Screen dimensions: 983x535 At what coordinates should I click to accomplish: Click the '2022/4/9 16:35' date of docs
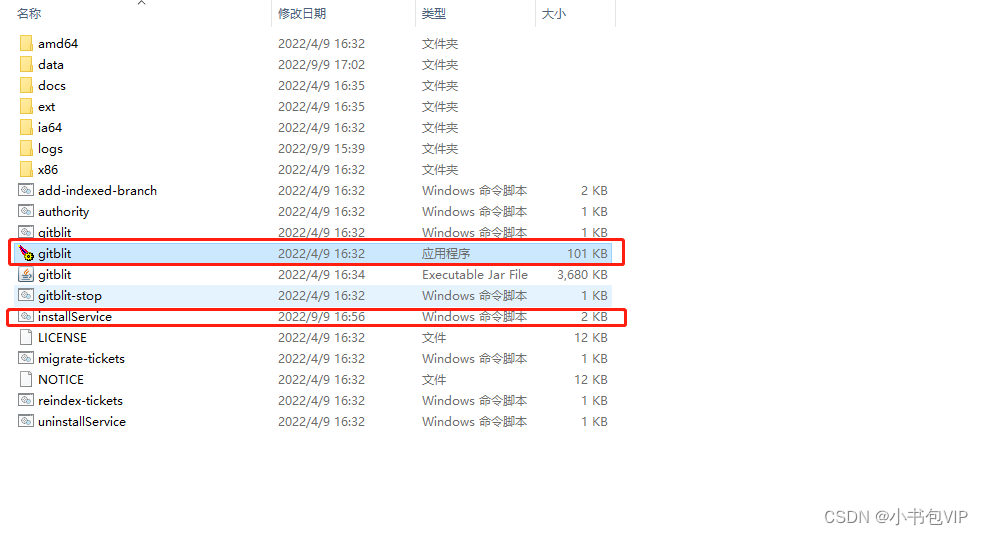pyautogui.click(x=321, y=85)
